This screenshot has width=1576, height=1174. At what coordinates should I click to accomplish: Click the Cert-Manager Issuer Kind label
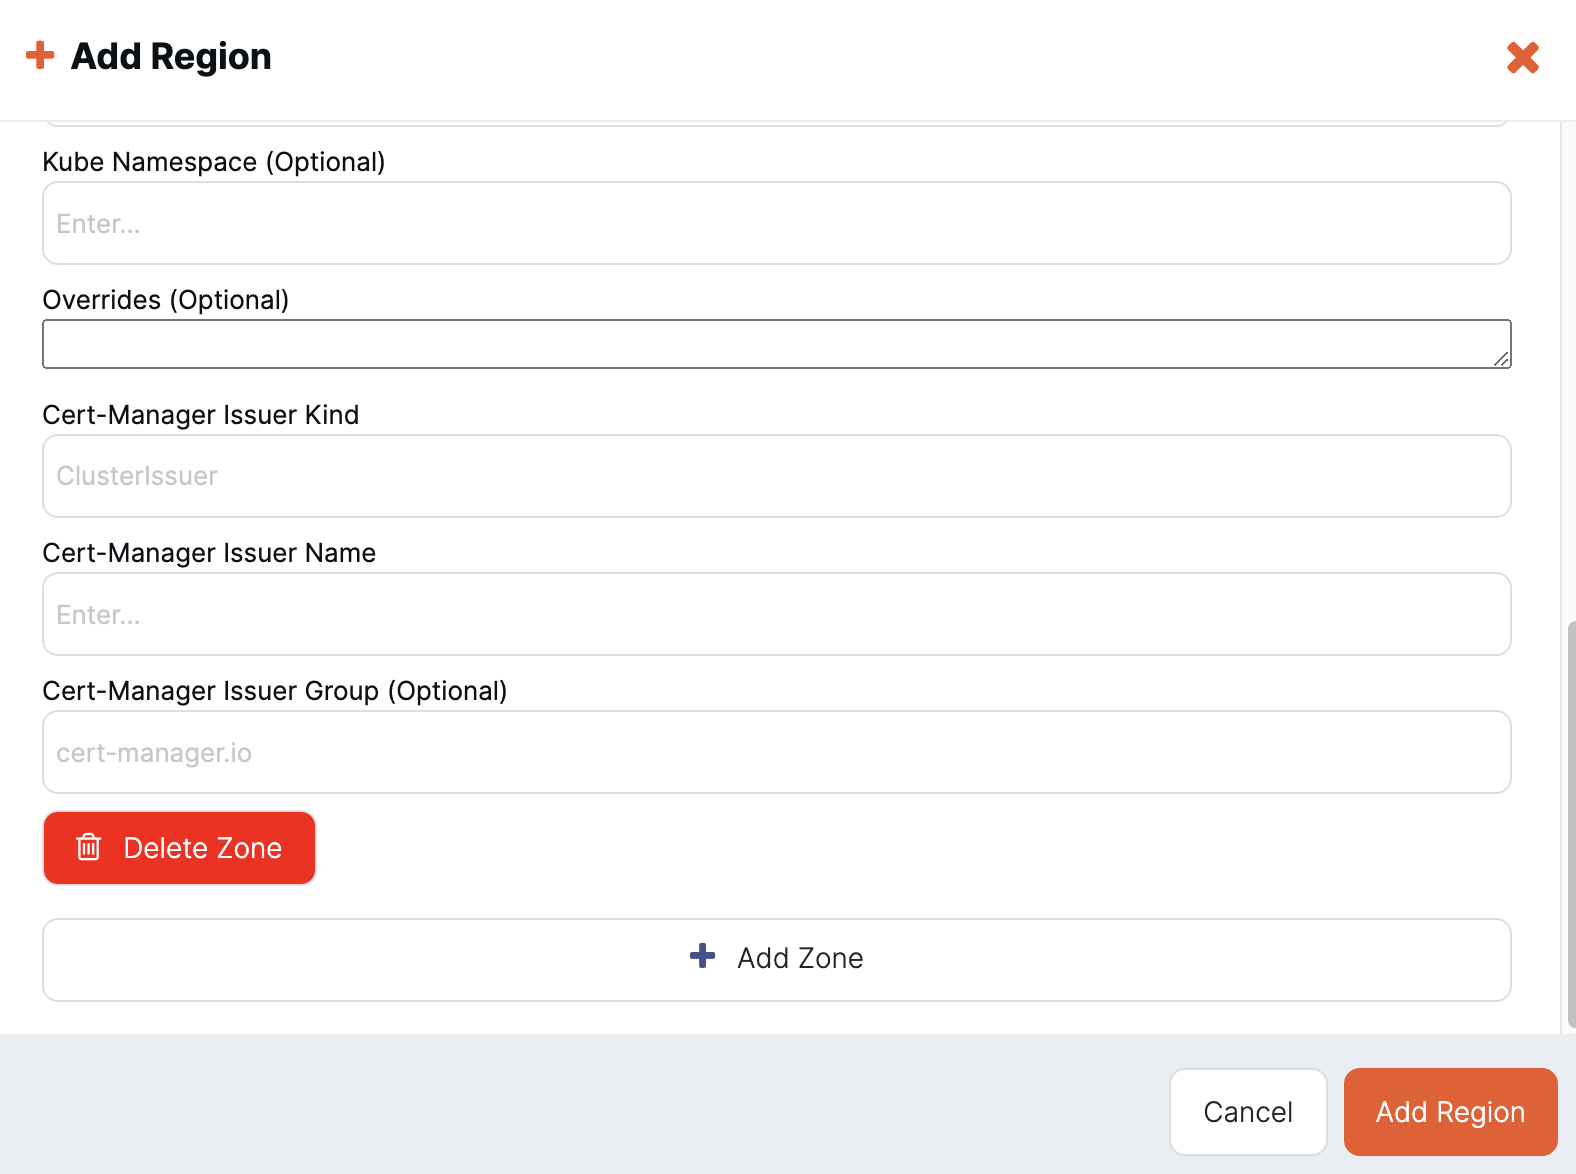(x=201, y=415)
